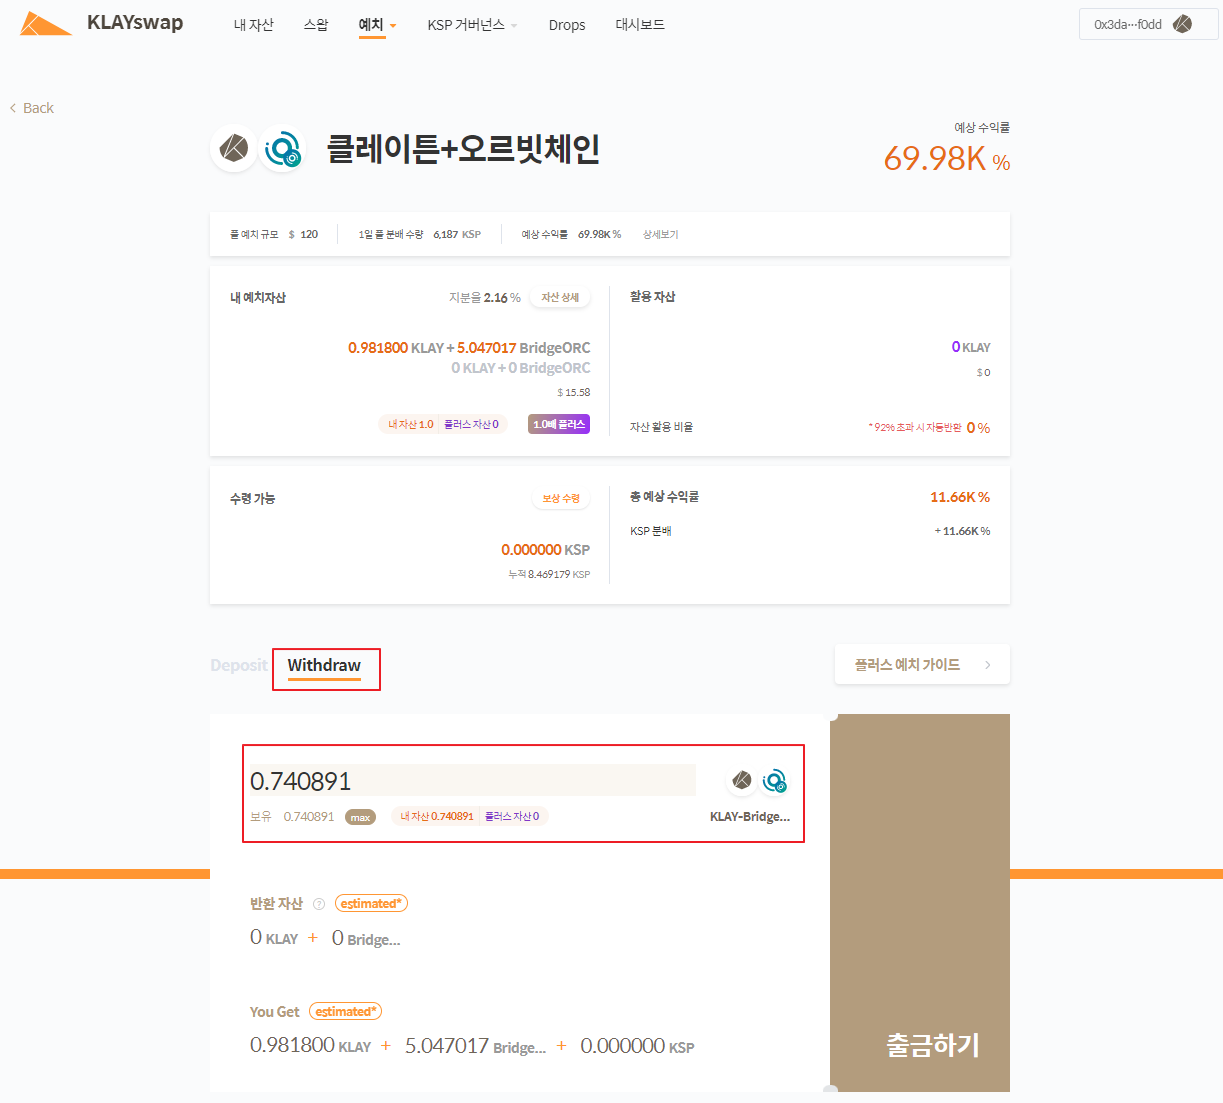This screenshot has width=1223, height=1103.
Task: Open the 플러스 예치 가이드 chevron
Action: (987, 665)
